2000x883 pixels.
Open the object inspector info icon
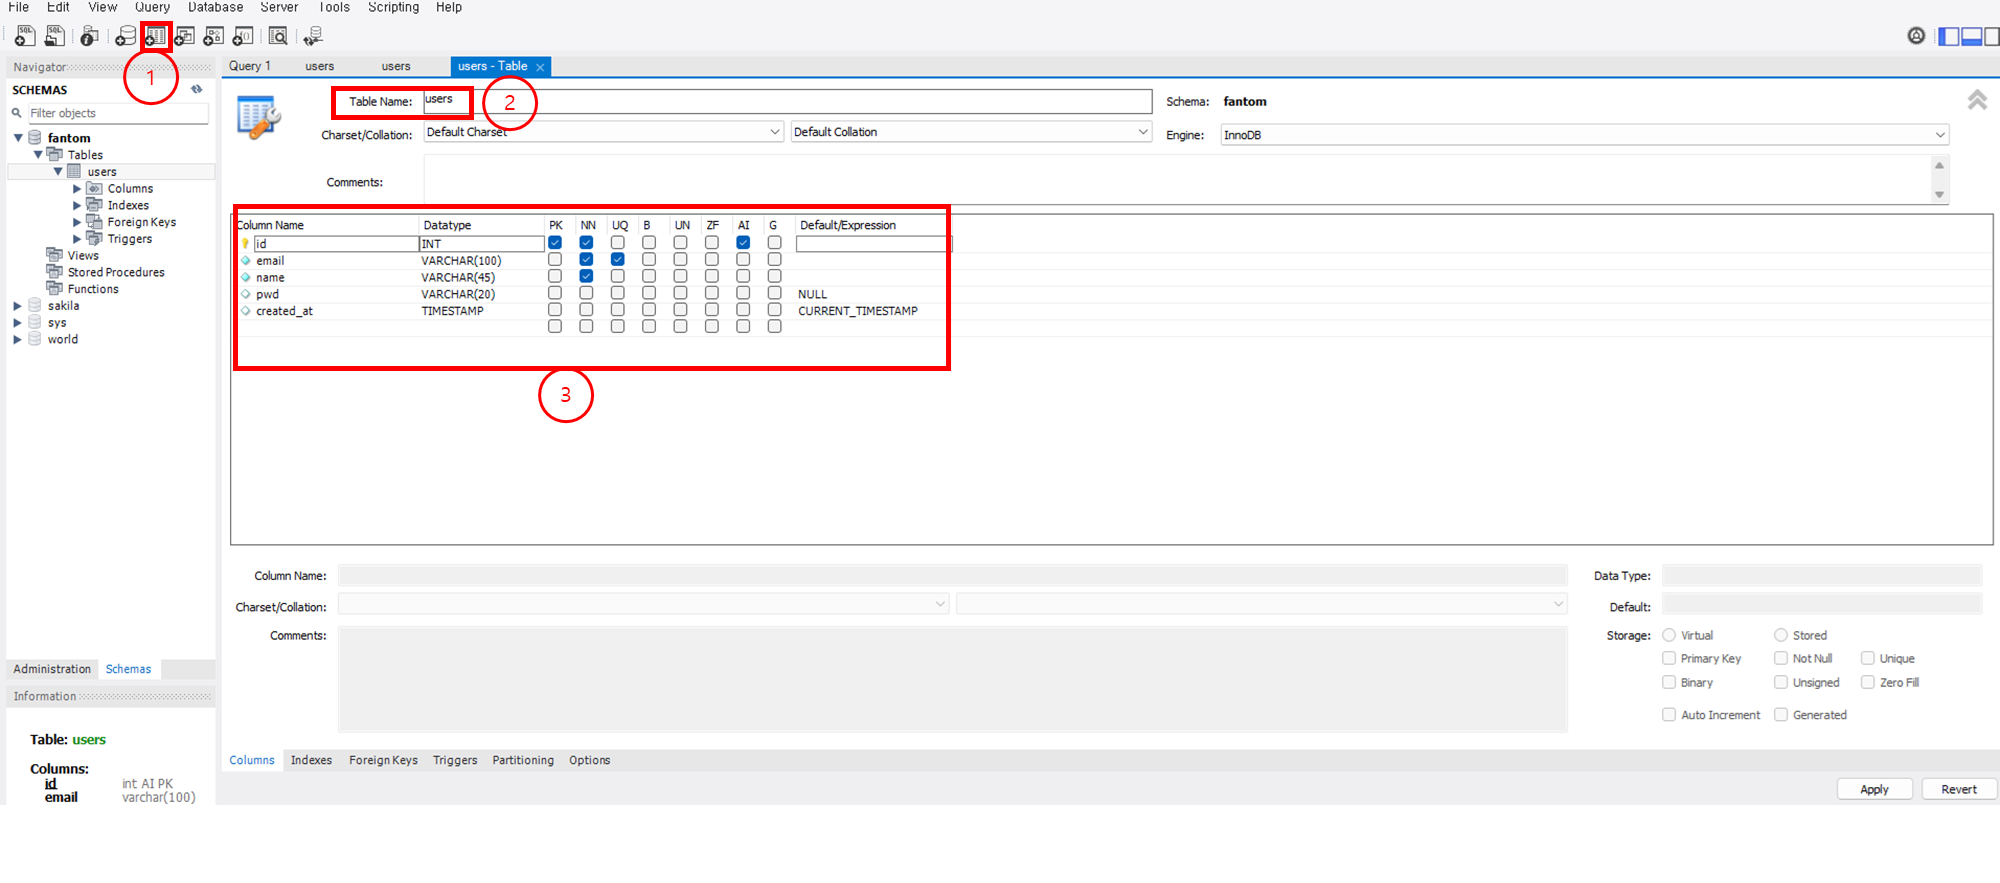pyautogui.click(x=89, y=36)
